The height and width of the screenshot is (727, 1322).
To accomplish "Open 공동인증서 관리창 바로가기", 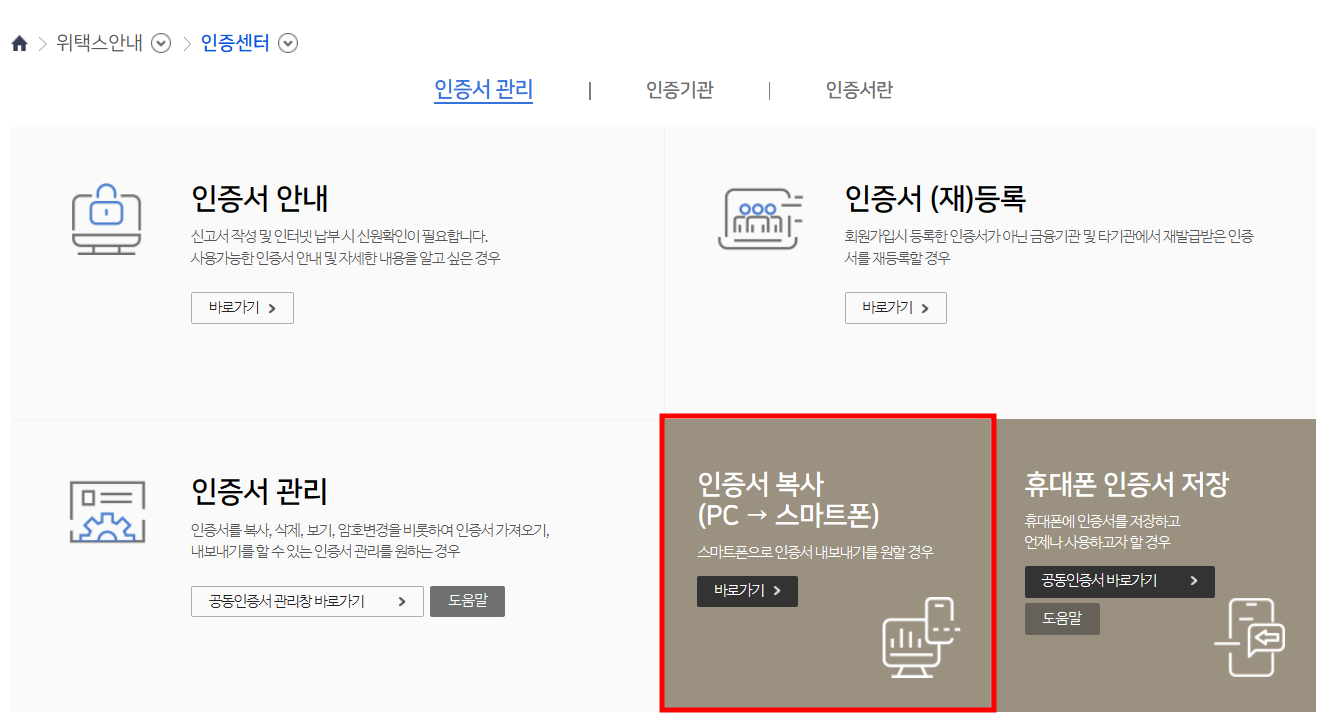I will [307, 601].
